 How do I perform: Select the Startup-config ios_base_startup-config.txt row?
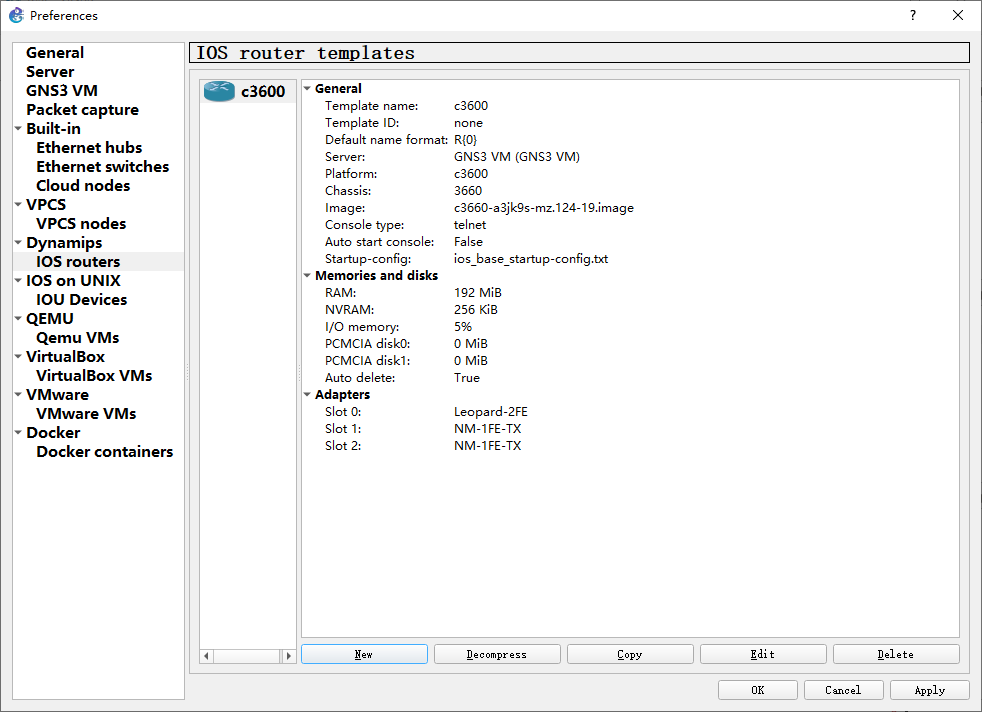coord(630,259)
